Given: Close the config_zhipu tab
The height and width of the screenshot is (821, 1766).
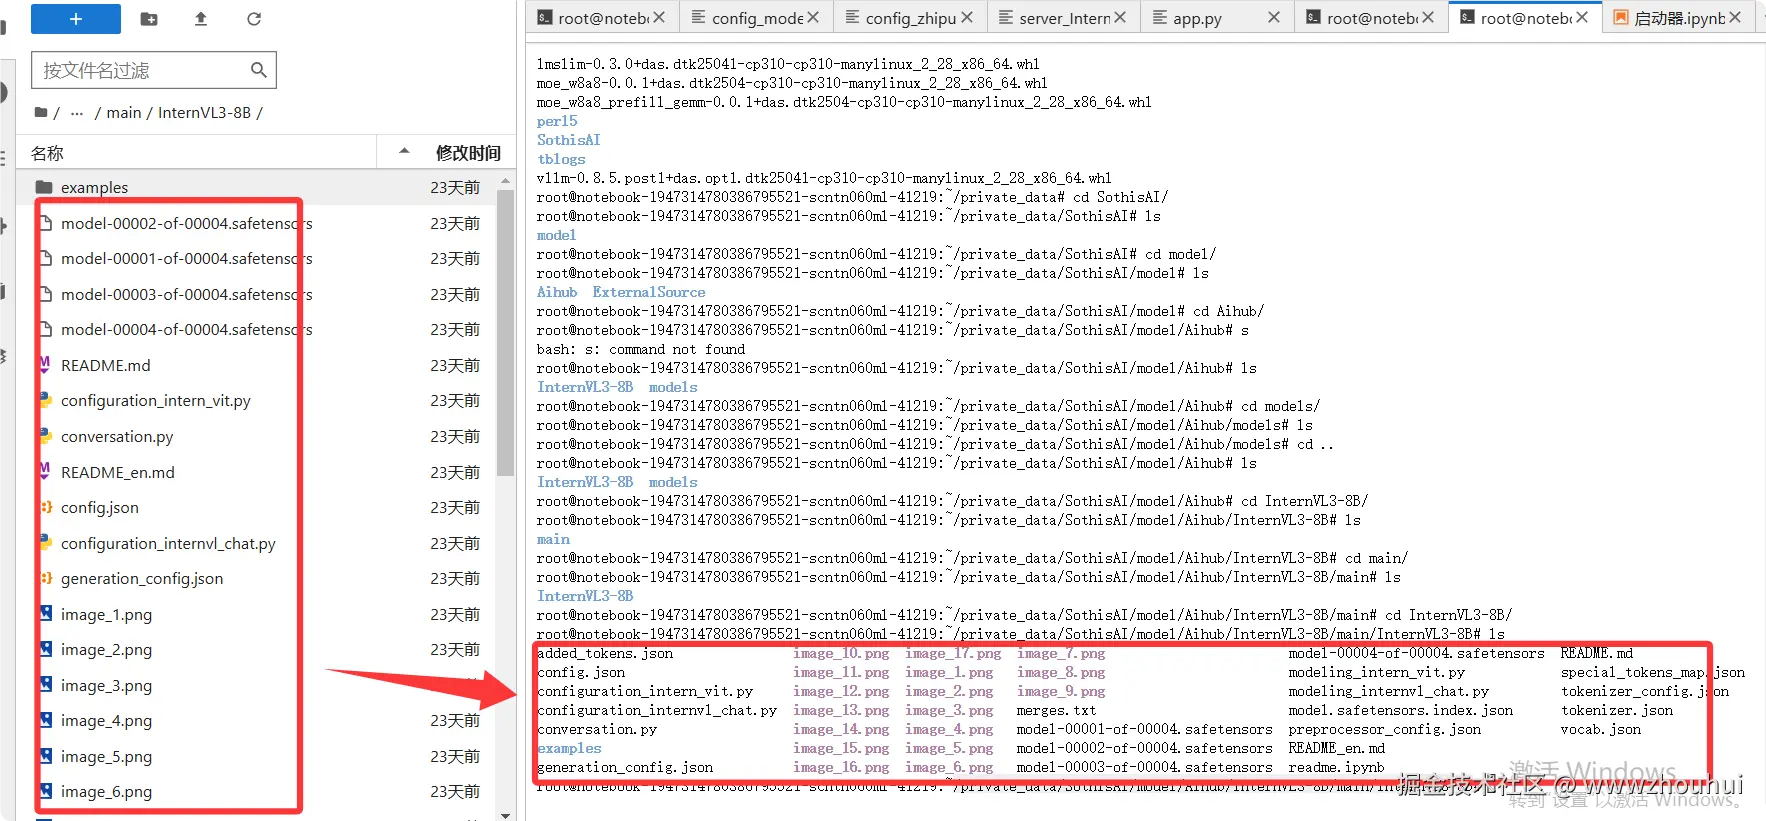Looking at the screenshot, I should pyautogui.click(x=967, y=18).
